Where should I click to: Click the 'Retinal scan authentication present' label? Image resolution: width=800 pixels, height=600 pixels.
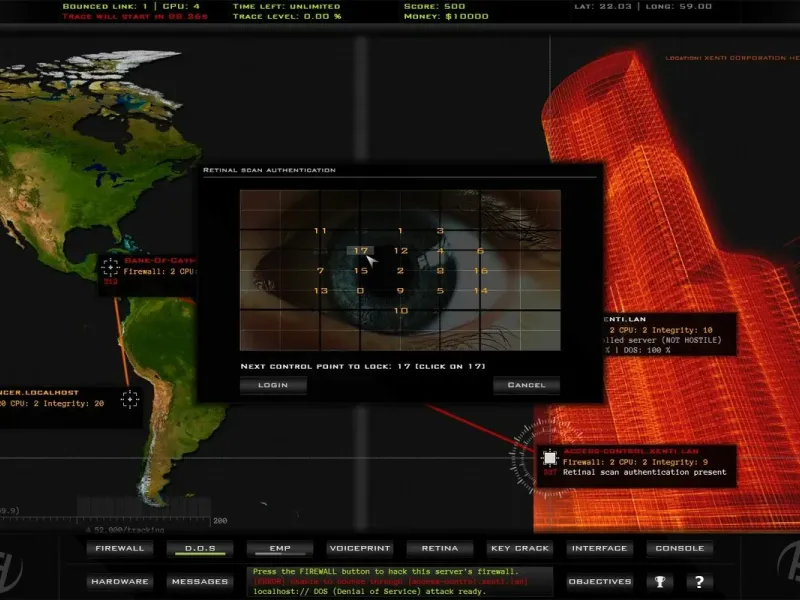[644, 472]
